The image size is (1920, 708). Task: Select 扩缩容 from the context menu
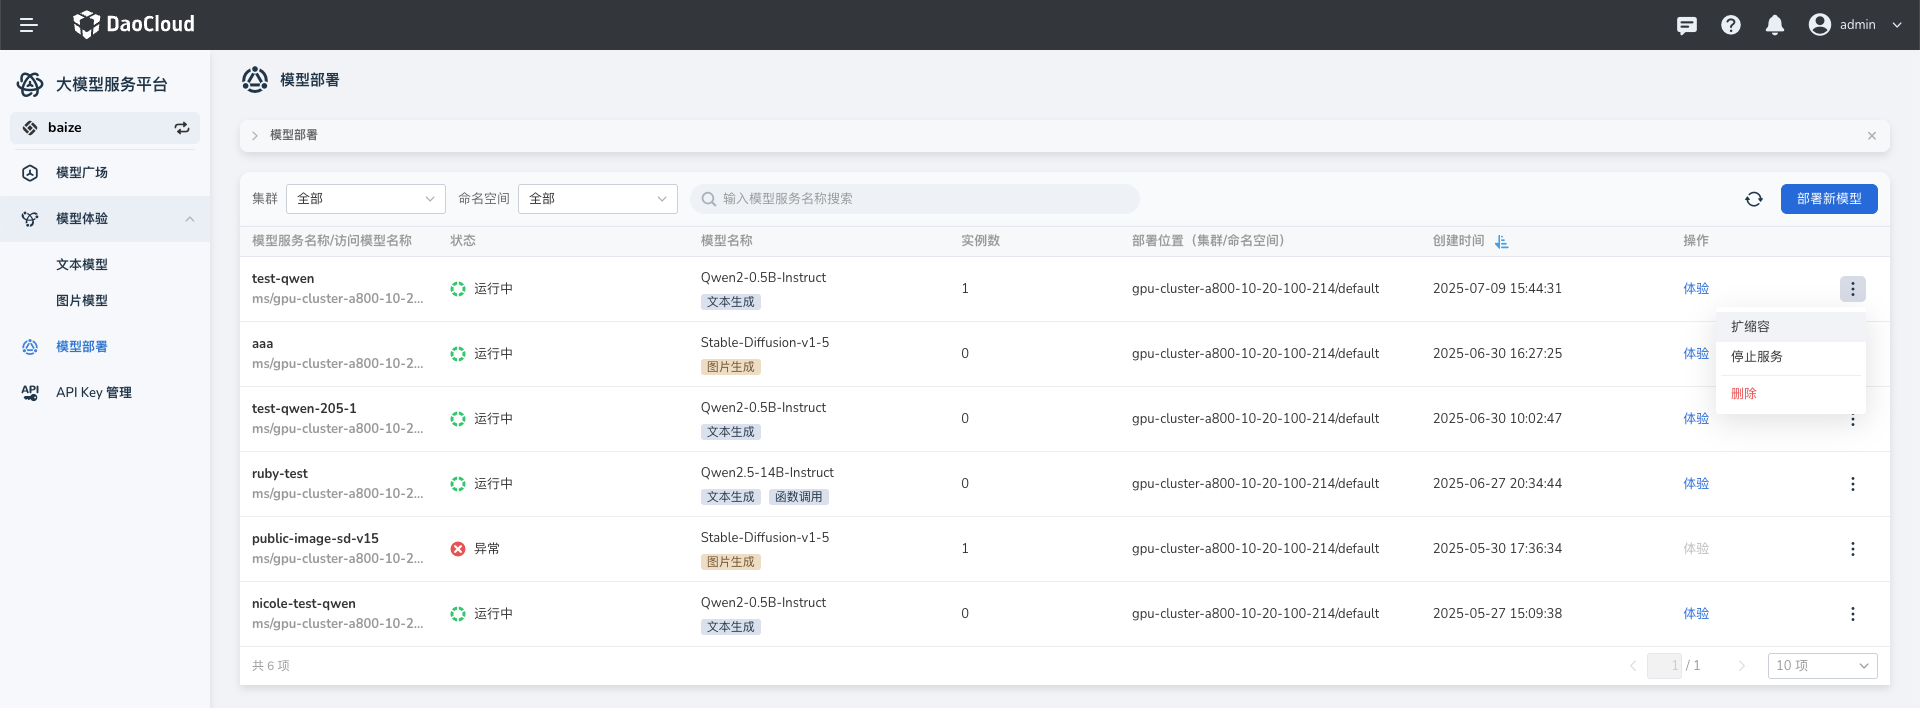pyautogui.click(x=1750, y=327)
